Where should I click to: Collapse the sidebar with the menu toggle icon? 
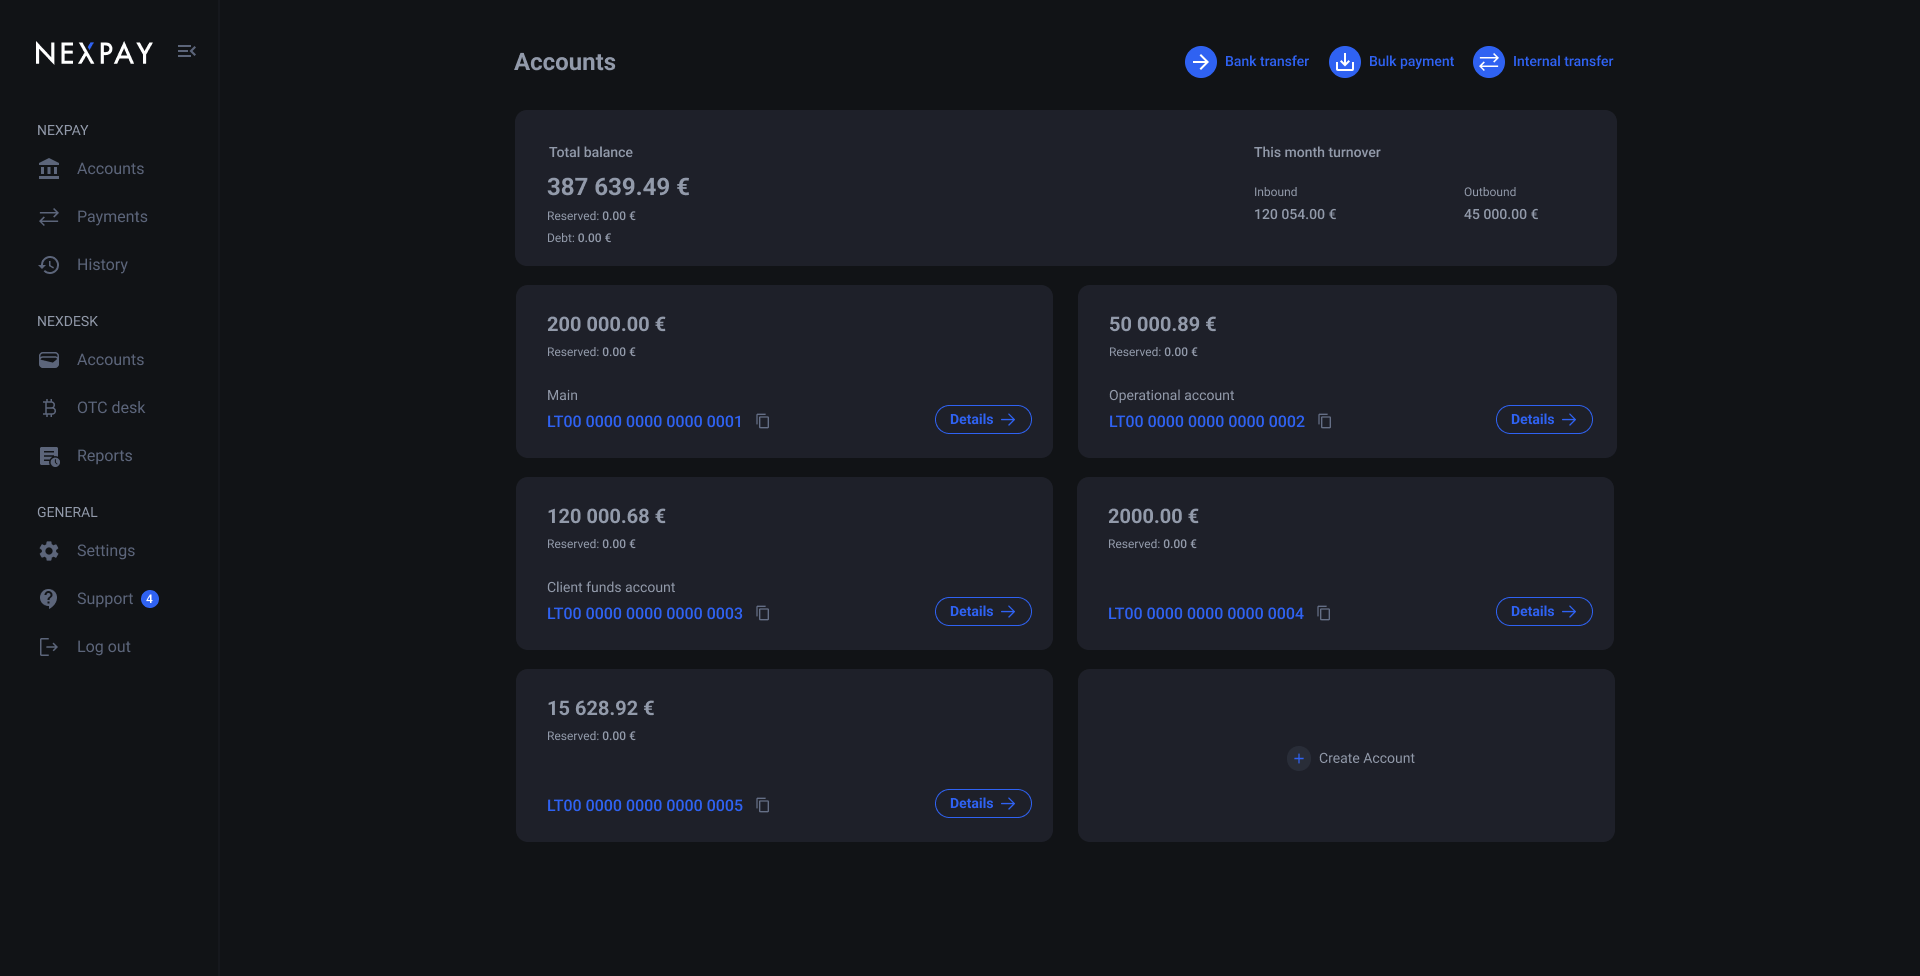(x=186, y=51)
